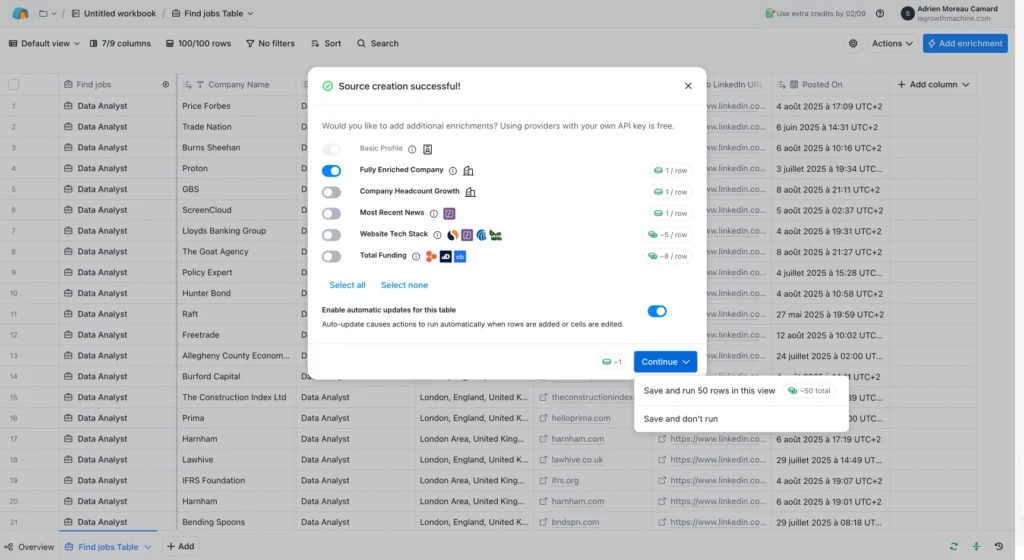Switch to the Overview tab
The image size is (1024, 560).
29,547
